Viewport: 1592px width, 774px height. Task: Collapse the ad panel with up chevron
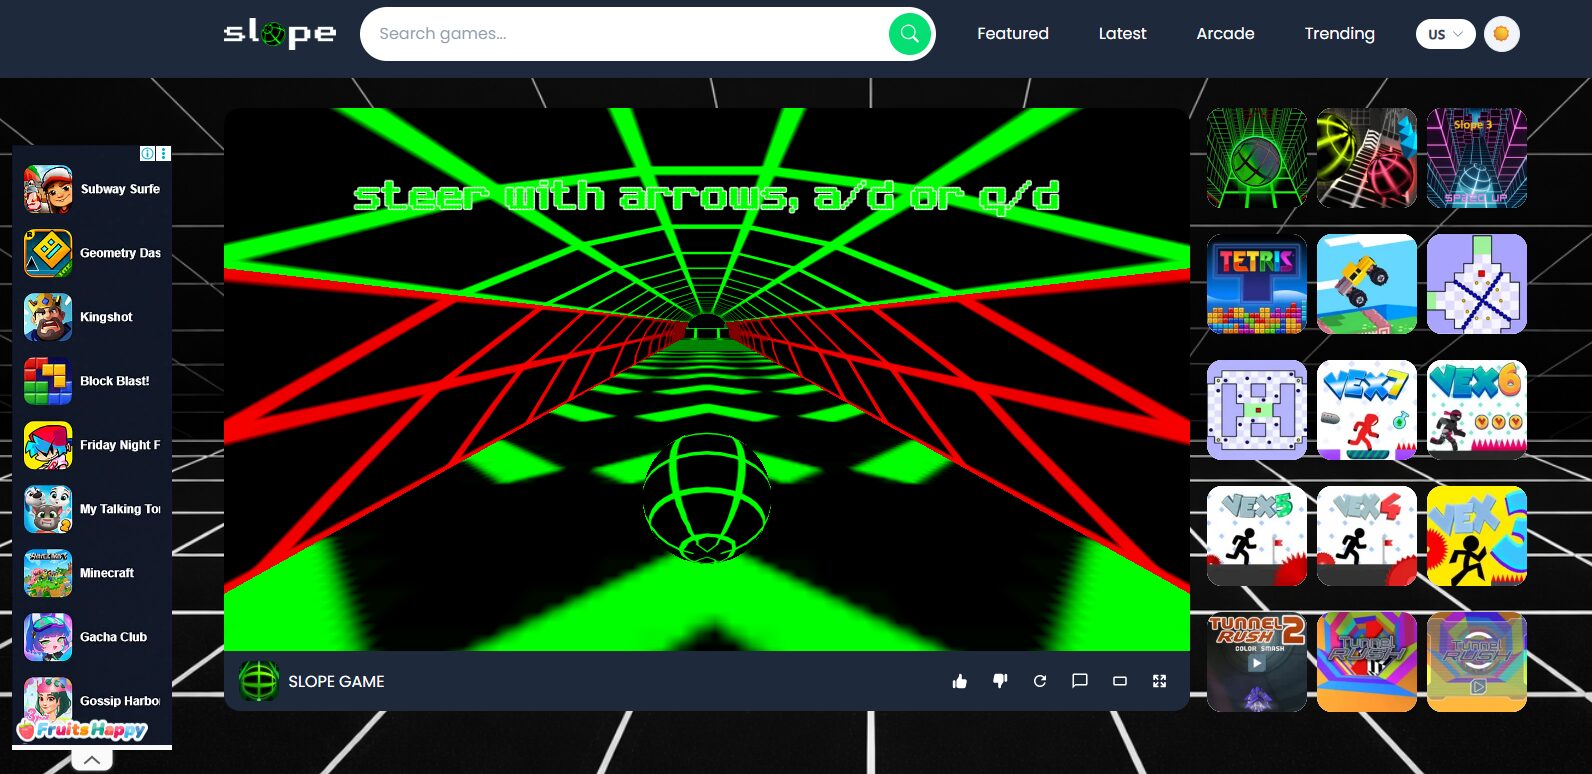[x=92, y=760]
